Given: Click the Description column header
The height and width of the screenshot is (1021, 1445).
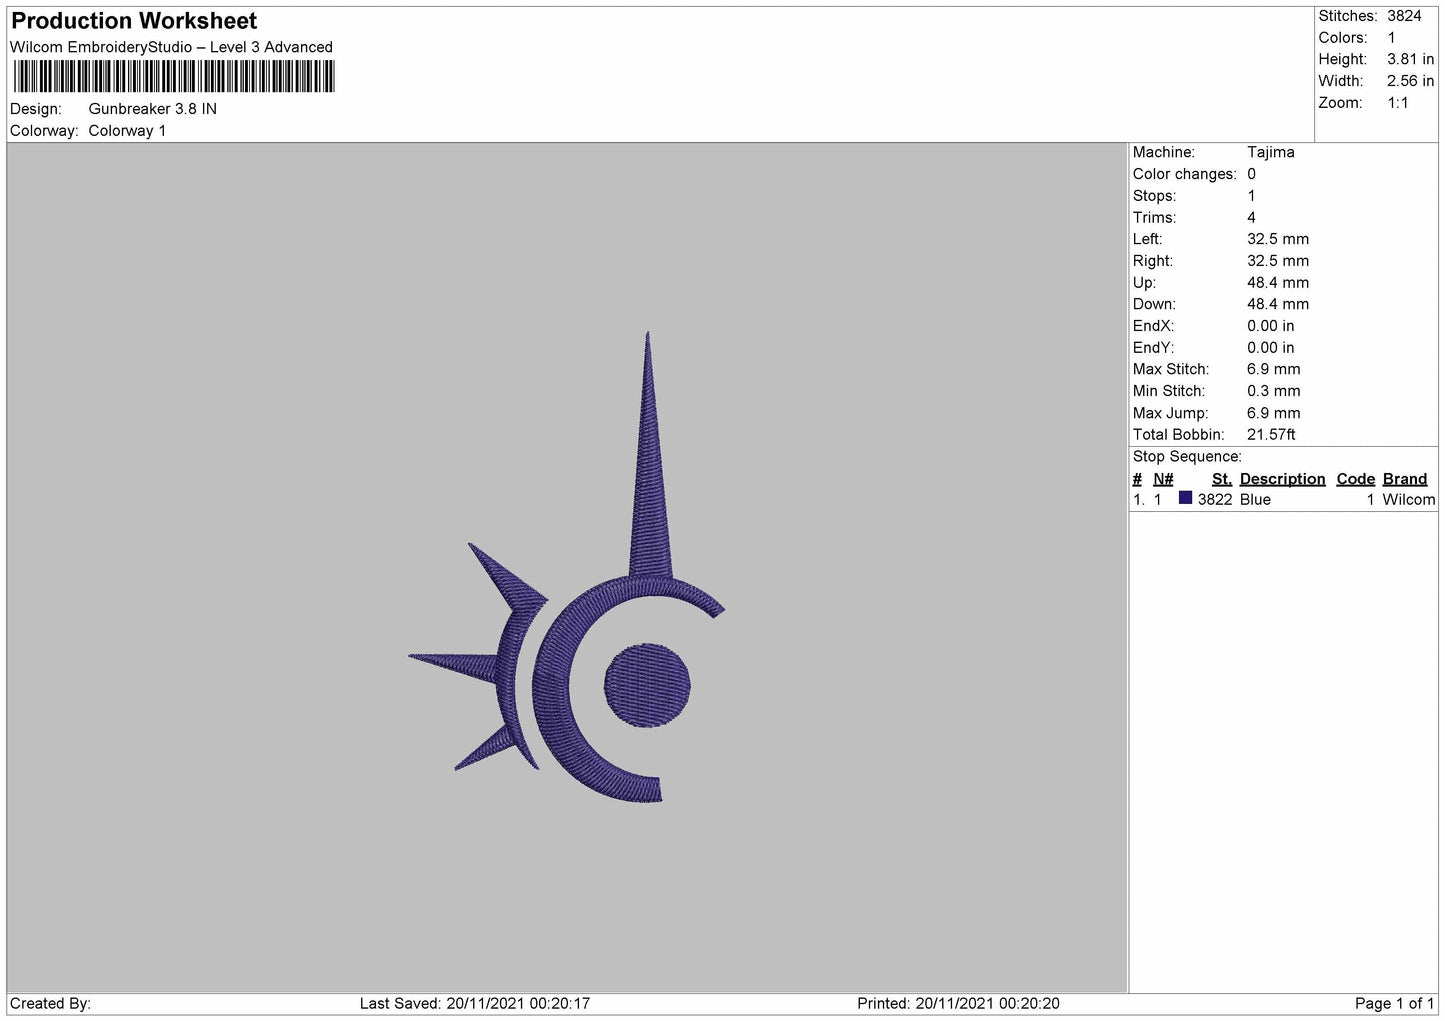Looking at the screenshot, I should pos(1282,479).
